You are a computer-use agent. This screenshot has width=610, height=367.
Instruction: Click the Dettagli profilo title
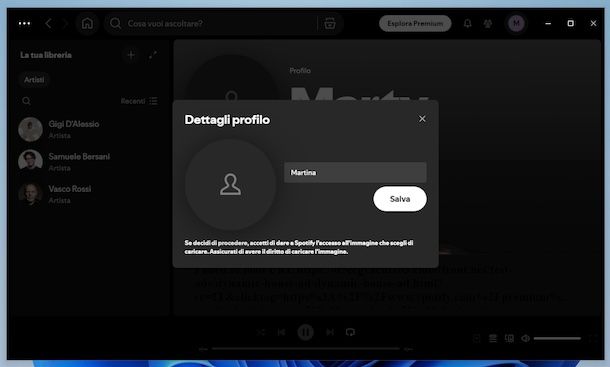click(227, 120)
